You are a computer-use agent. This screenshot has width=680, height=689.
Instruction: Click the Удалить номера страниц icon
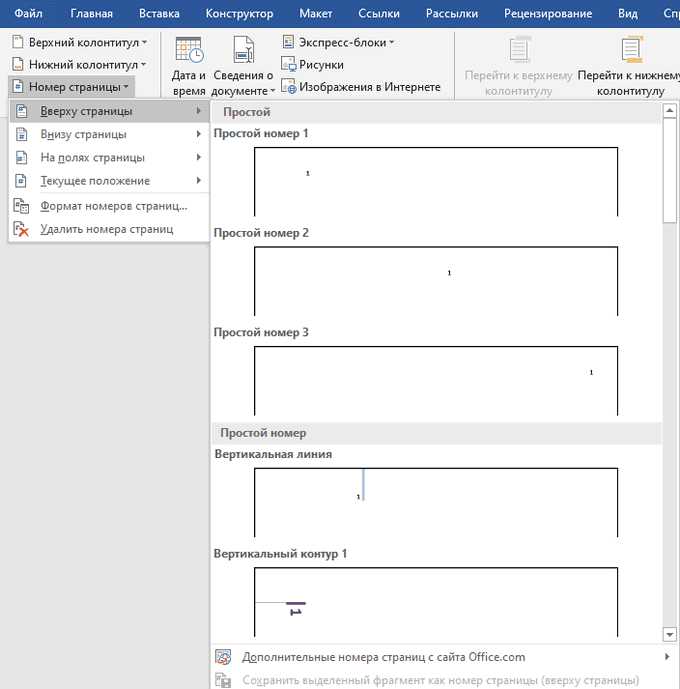pos(21,229)
